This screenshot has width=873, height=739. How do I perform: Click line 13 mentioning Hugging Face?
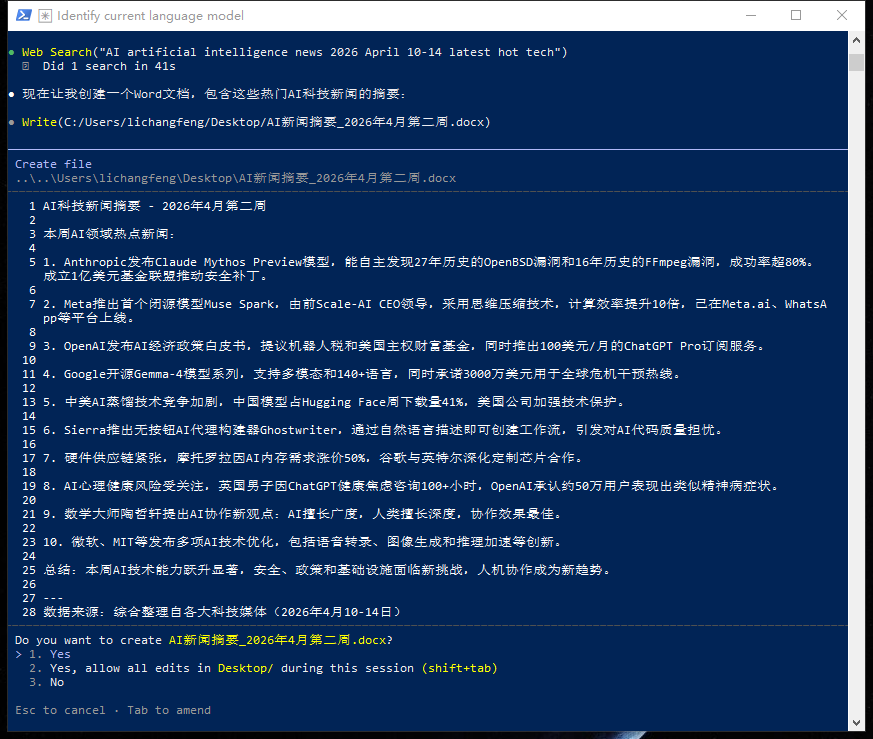tap(334, 402)
